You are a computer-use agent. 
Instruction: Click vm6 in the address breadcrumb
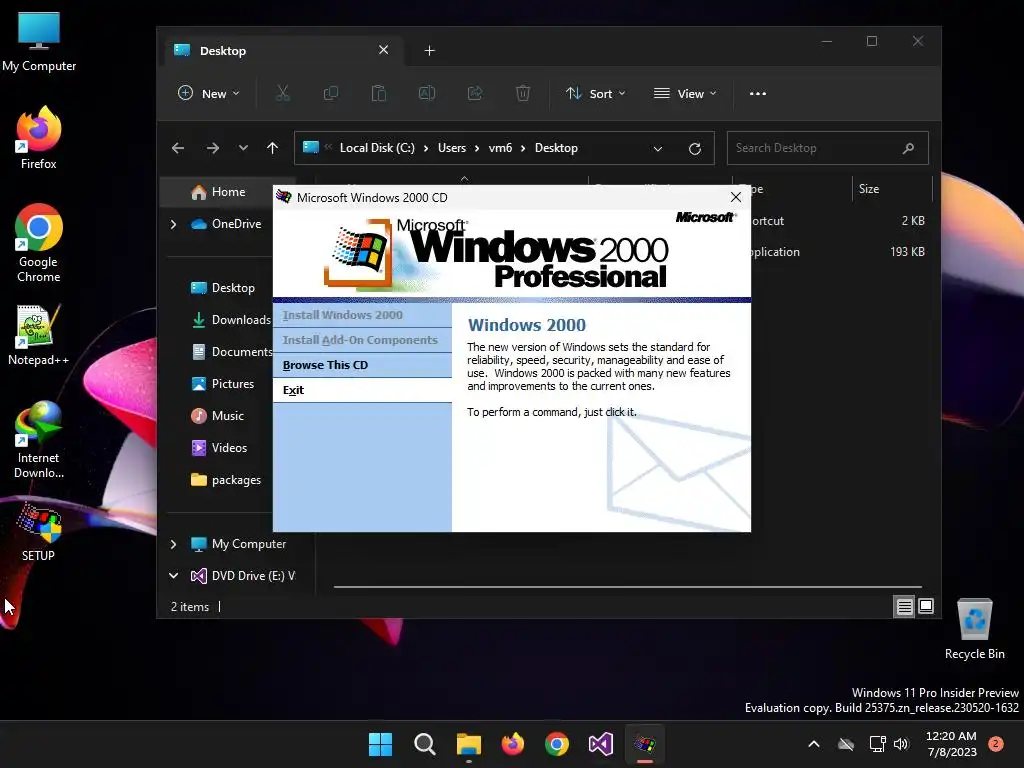tap(500, 148)
